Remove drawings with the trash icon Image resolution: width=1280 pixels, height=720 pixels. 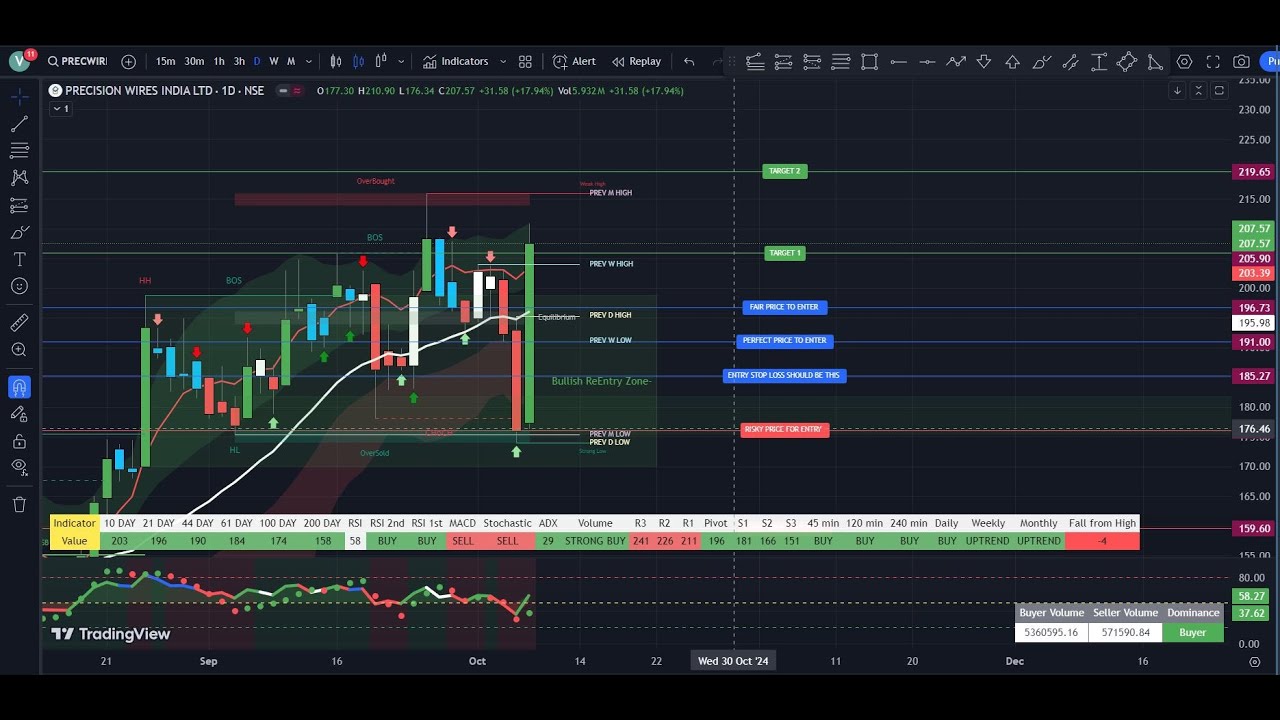(x=19, y=504)
